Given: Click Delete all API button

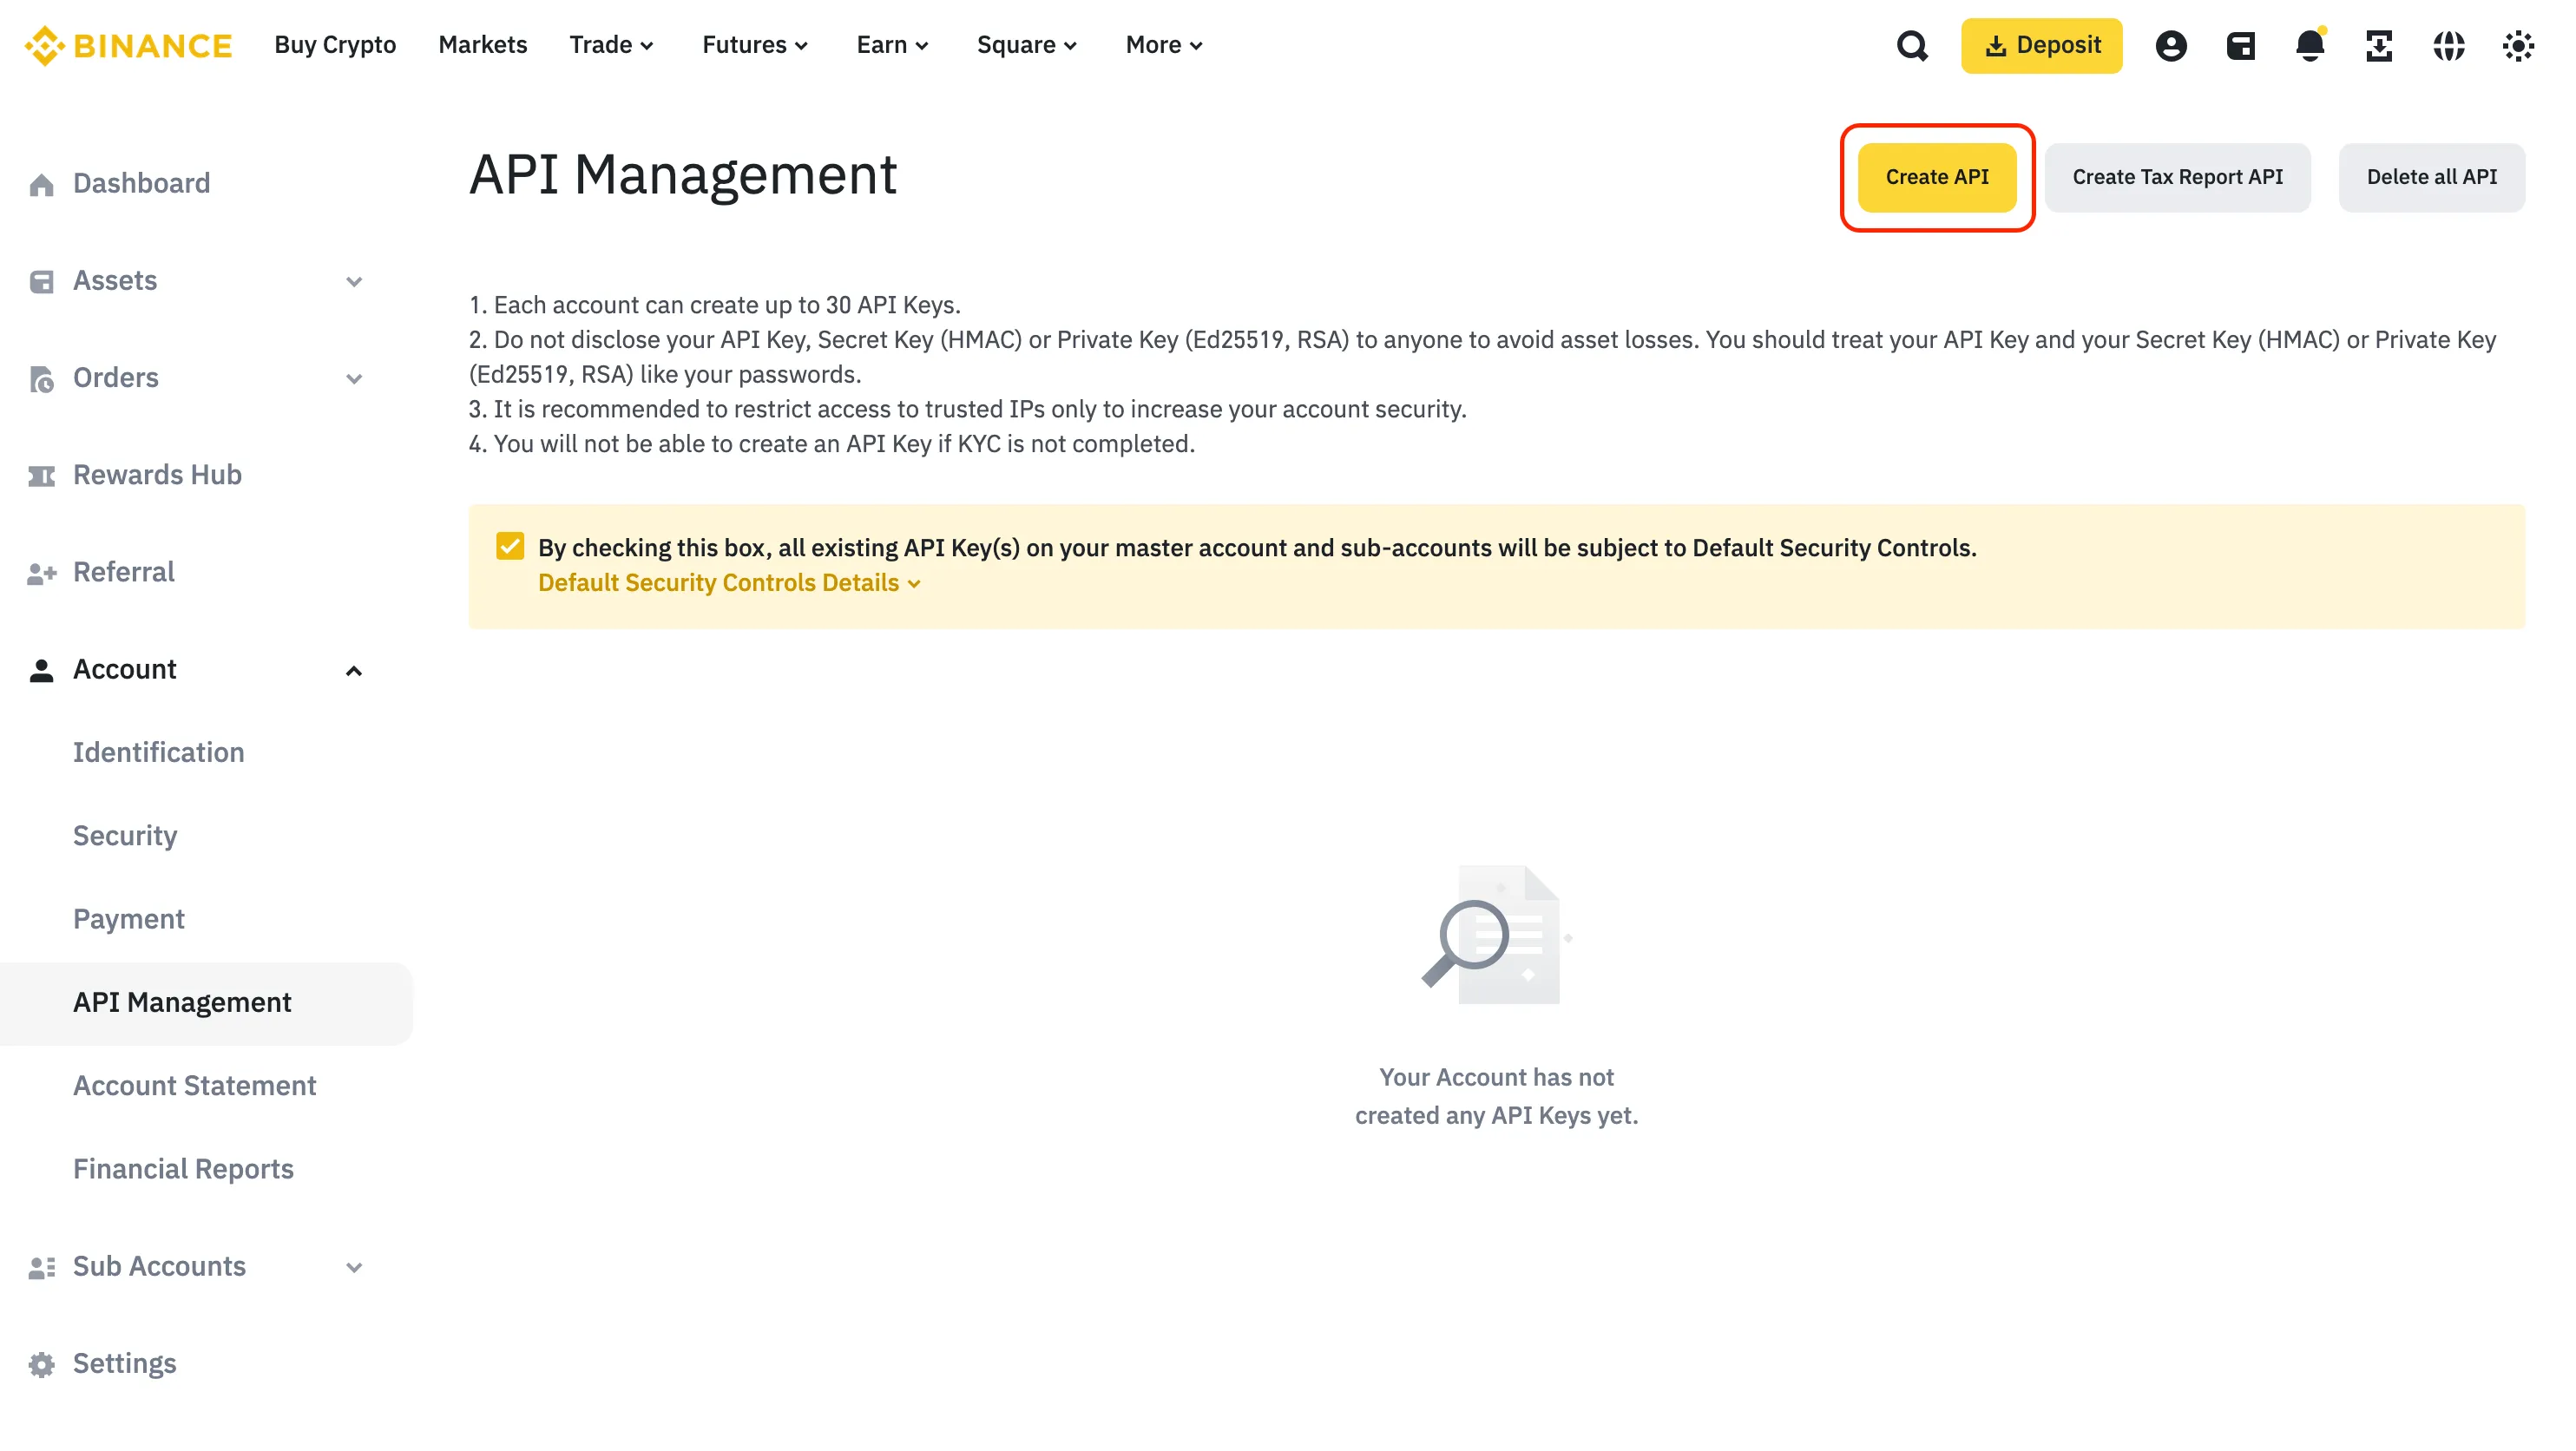Looking at the screenshot, I should pyautogui.click(x=2431, y=177).
